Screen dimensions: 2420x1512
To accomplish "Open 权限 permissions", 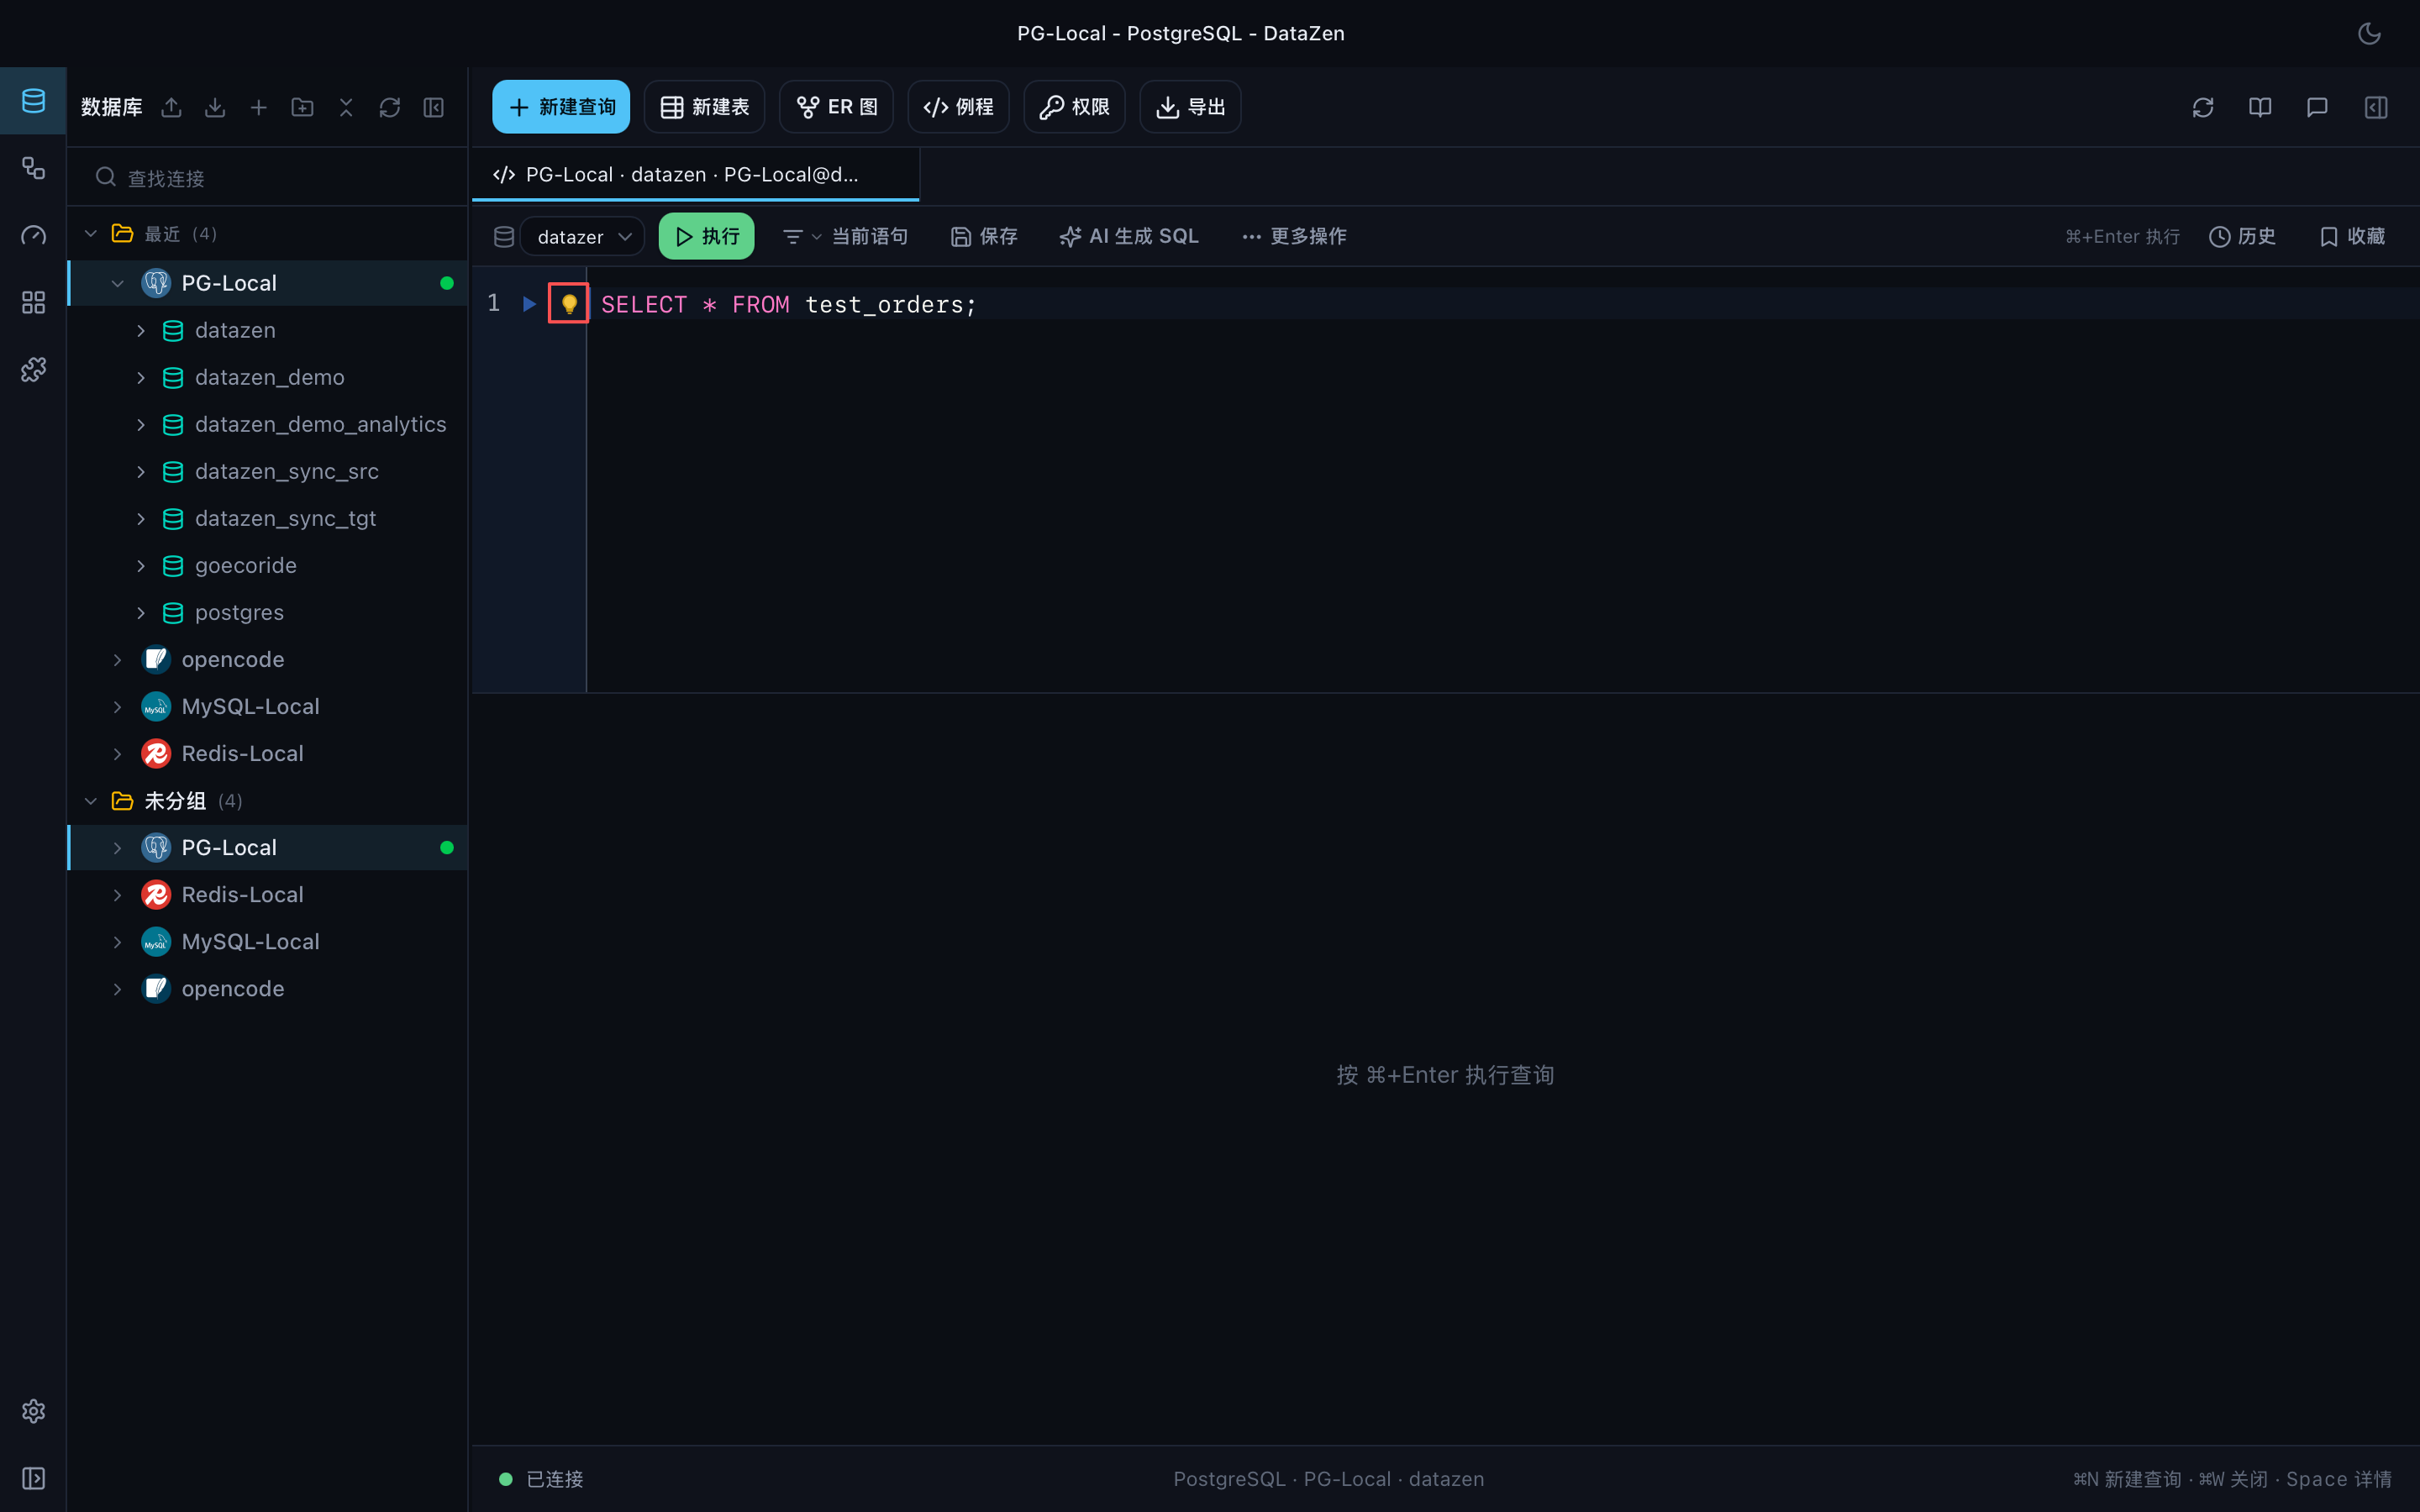I will click(x=1074, y=107).
